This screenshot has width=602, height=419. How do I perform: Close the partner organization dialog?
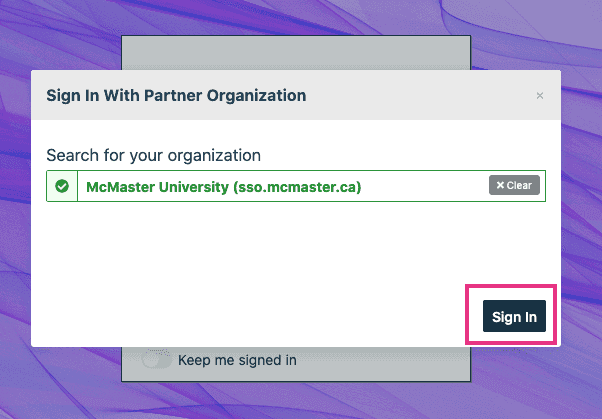tap(540, 96)
